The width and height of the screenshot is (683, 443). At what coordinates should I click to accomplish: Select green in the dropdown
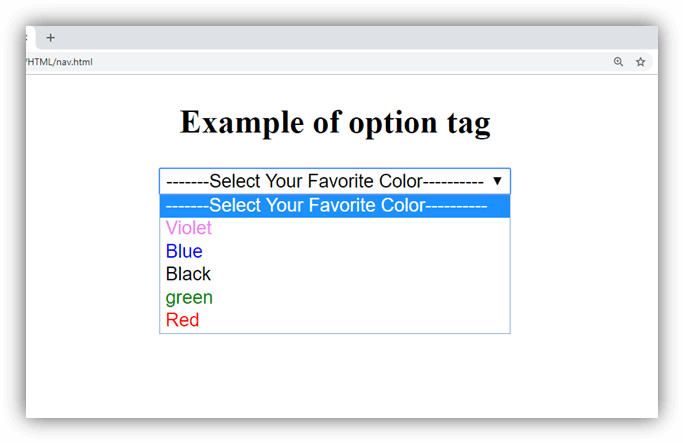point(189,297)
